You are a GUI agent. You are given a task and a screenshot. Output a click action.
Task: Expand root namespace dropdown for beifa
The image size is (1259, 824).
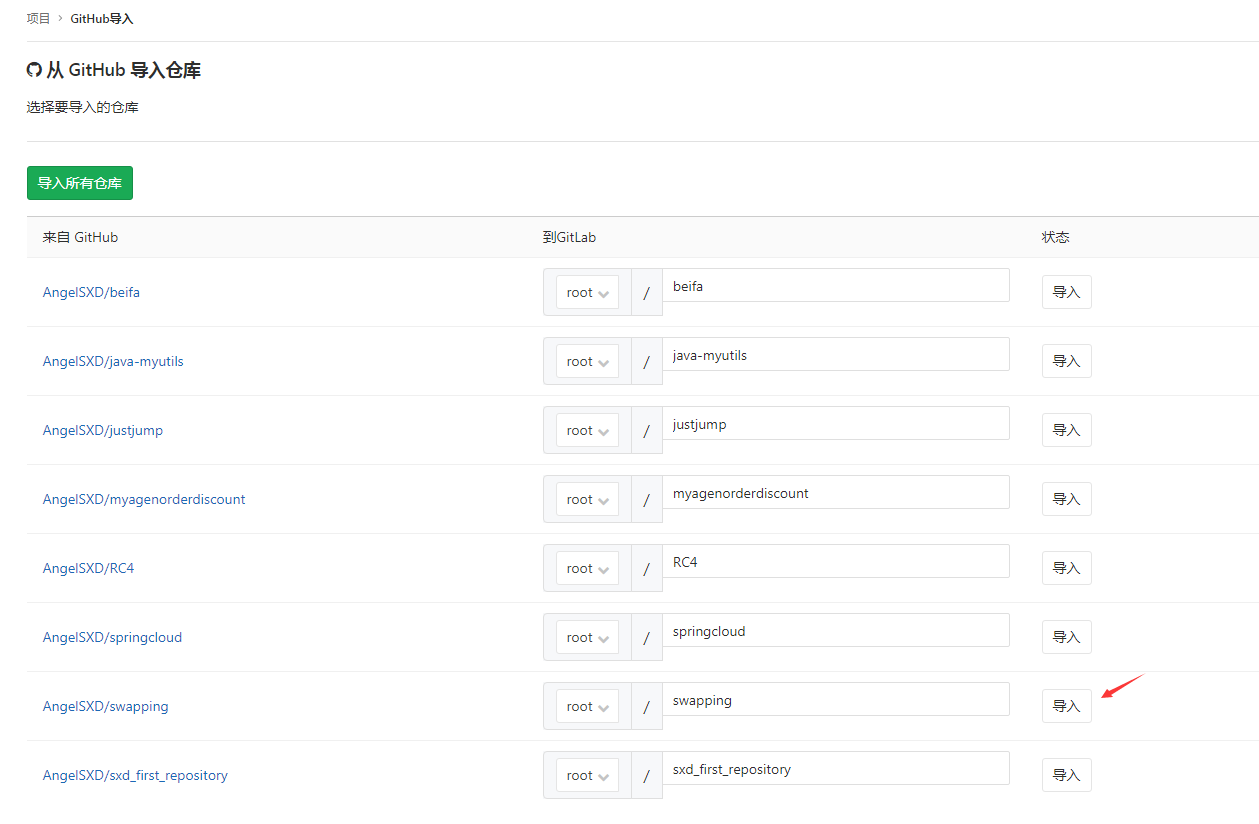tap(587, 293)
